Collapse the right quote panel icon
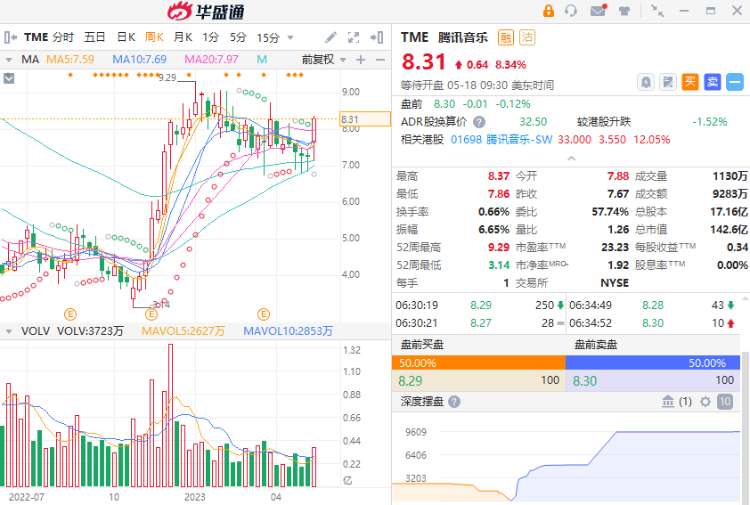750x505 pixels. click(x=376, y=37)
